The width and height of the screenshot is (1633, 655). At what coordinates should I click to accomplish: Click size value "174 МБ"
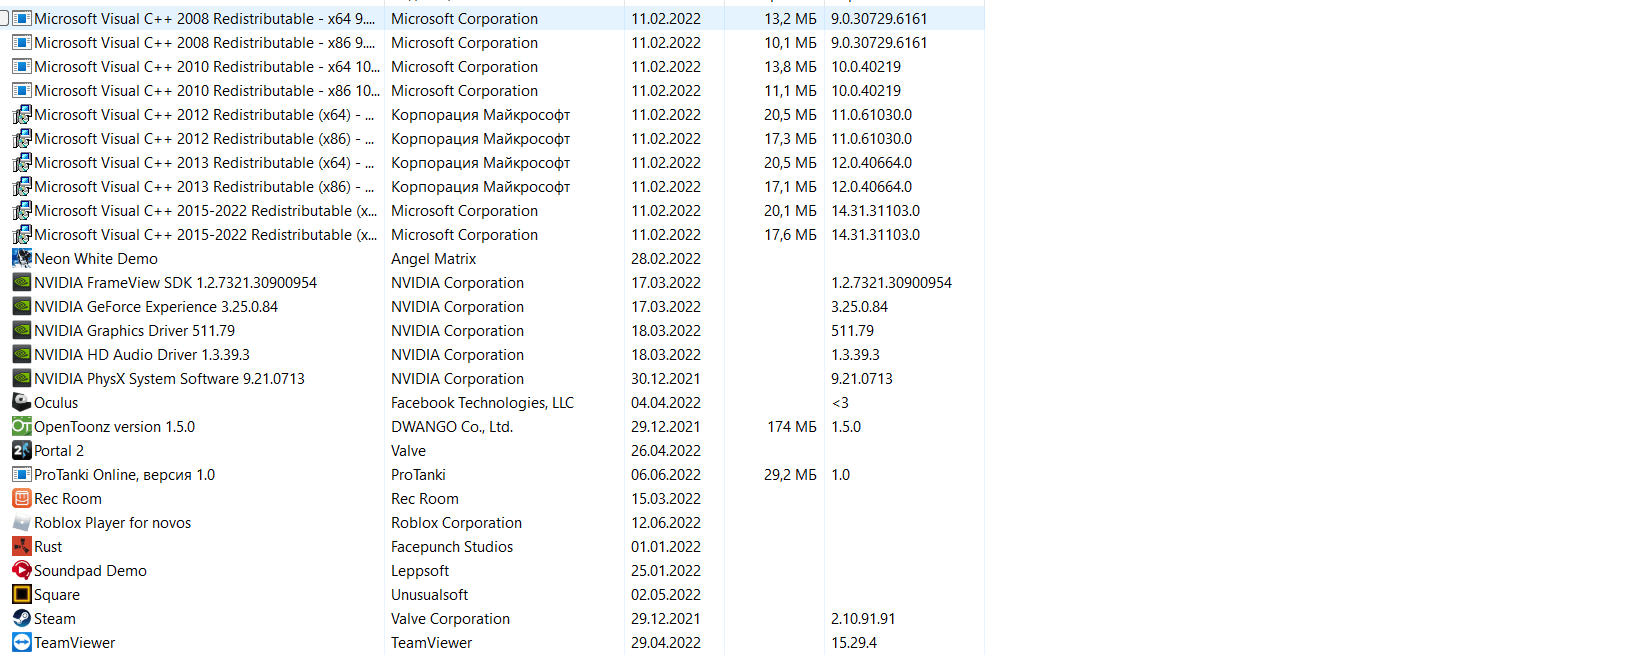(x=792, y=427)
